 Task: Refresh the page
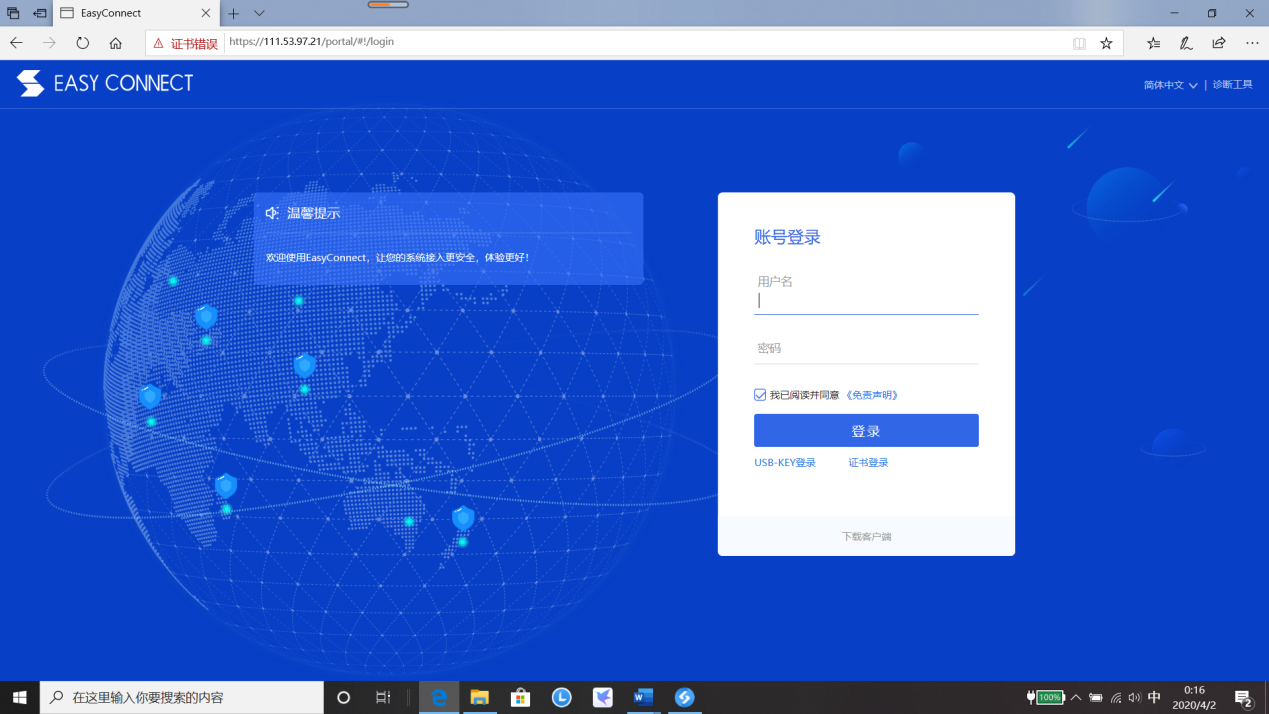[83, 43]
